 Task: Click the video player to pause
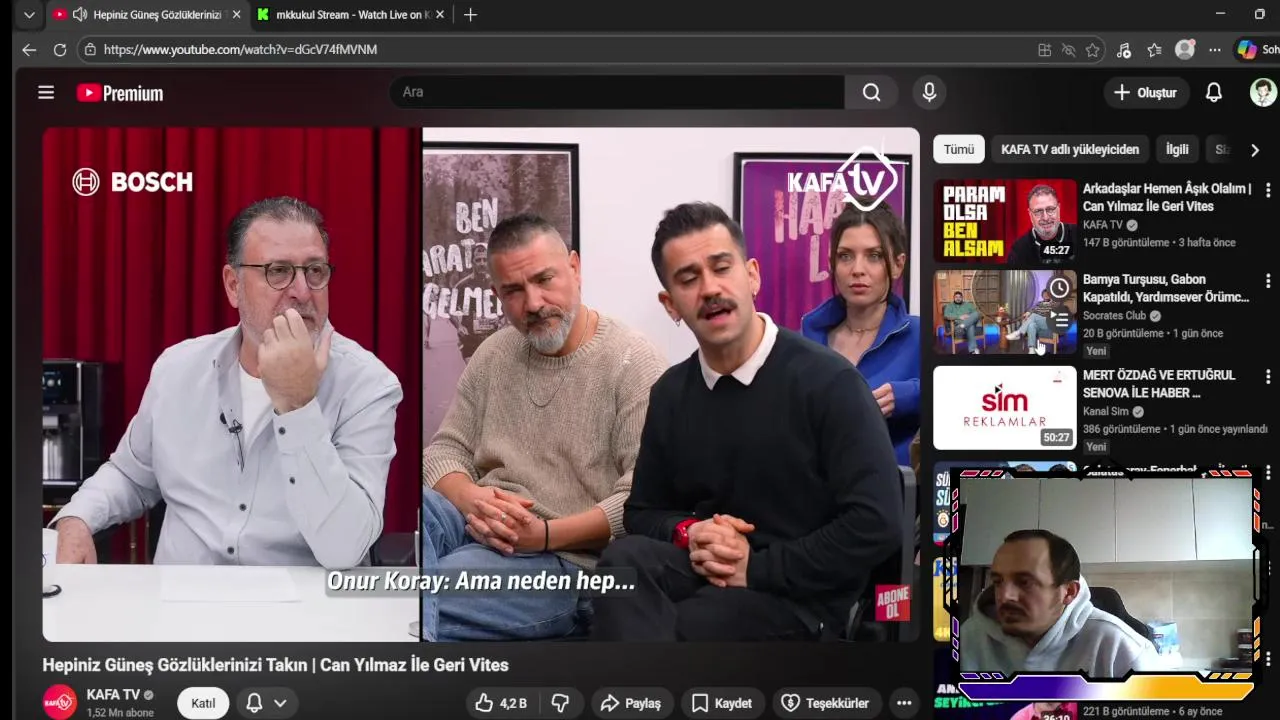click(481, 384)
